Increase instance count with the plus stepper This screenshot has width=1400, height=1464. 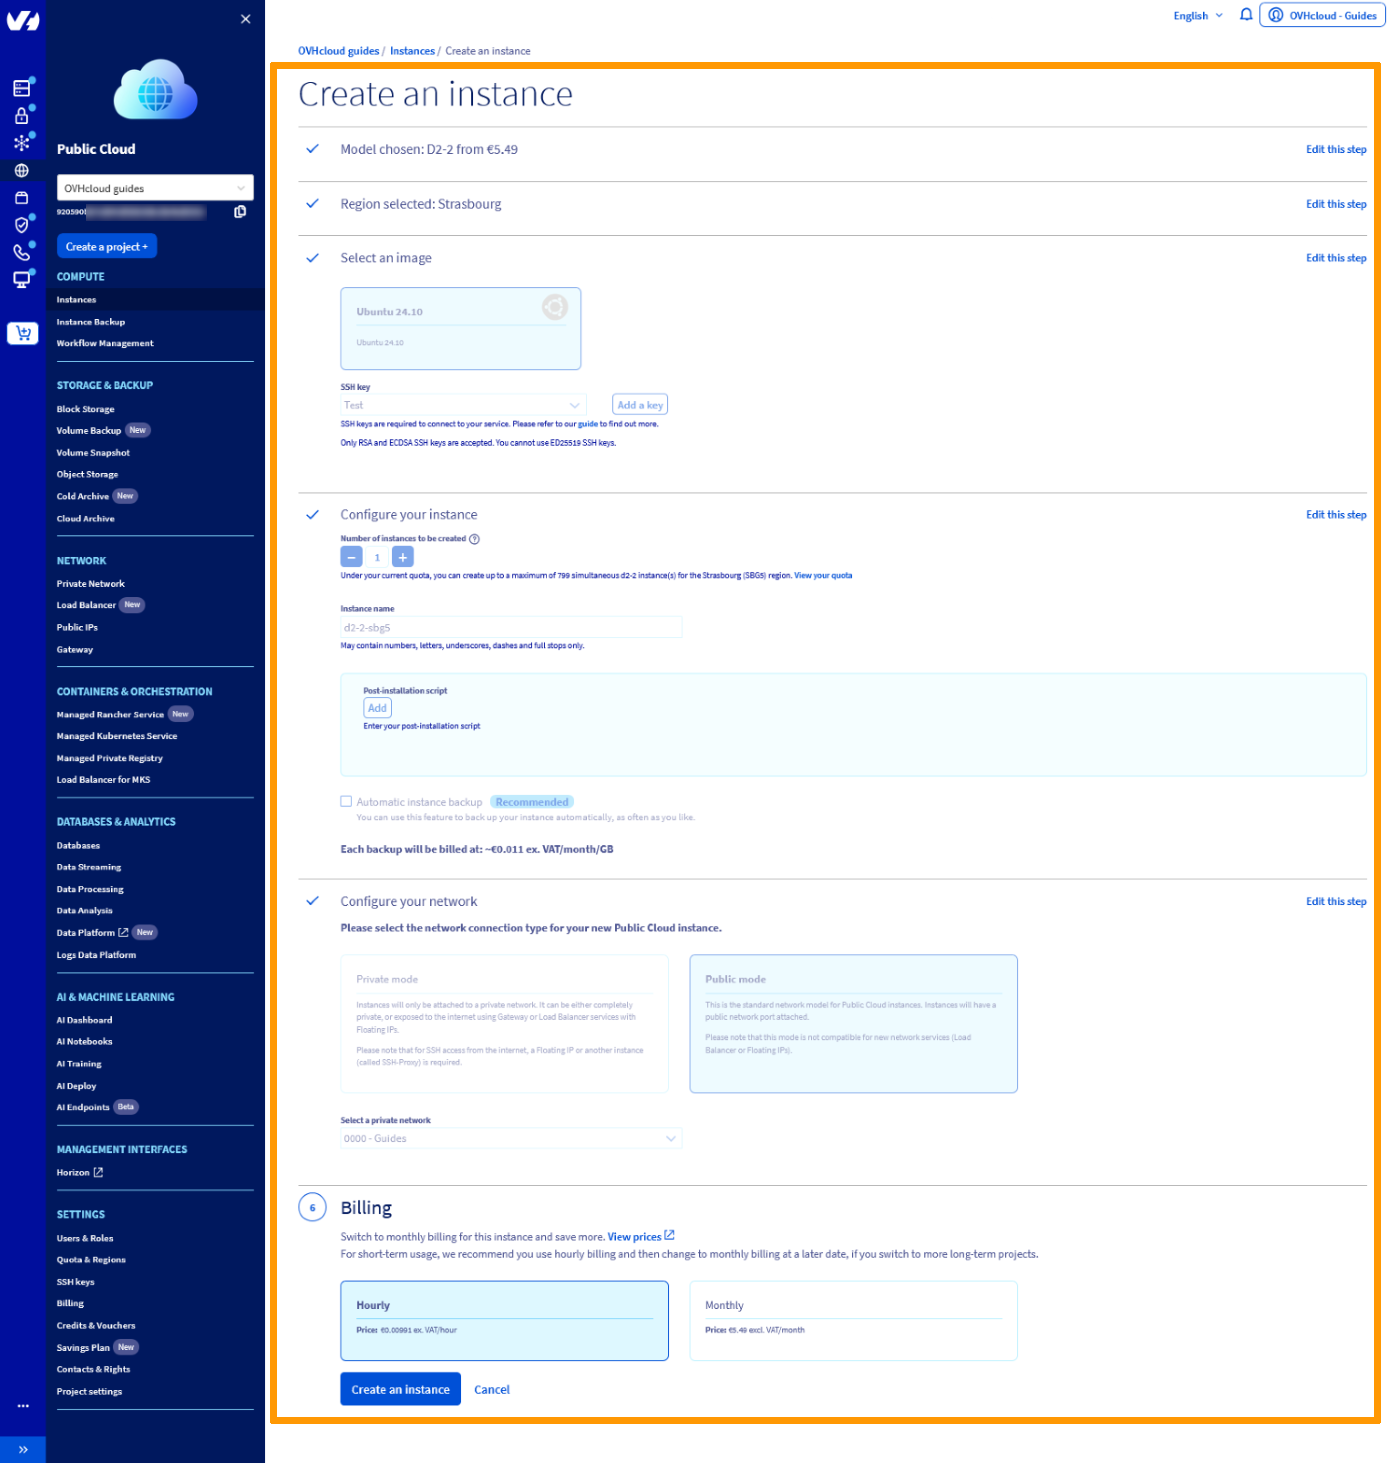[402, 556]
